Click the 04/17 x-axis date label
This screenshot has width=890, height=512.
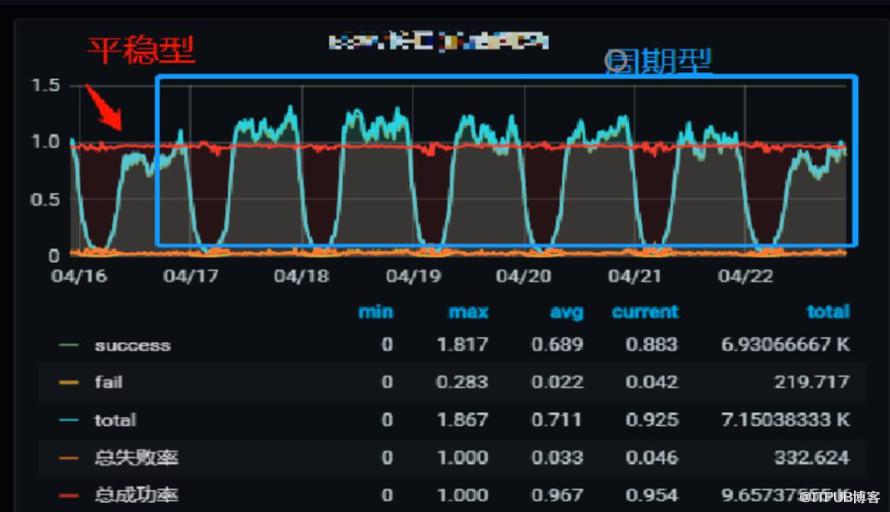tap(191, 276)
